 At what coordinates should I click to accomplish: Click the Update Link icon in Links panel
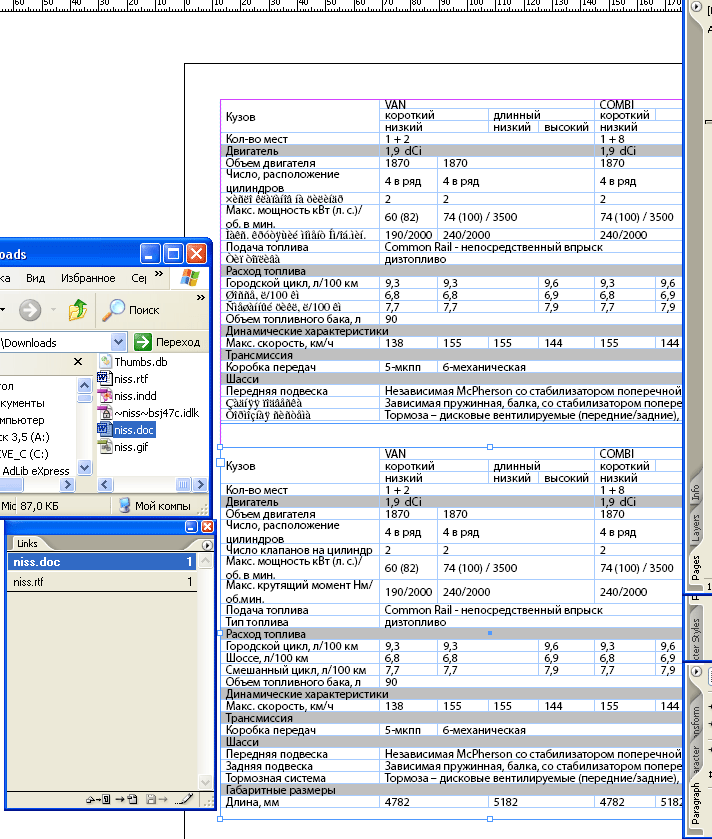point(156,799)
